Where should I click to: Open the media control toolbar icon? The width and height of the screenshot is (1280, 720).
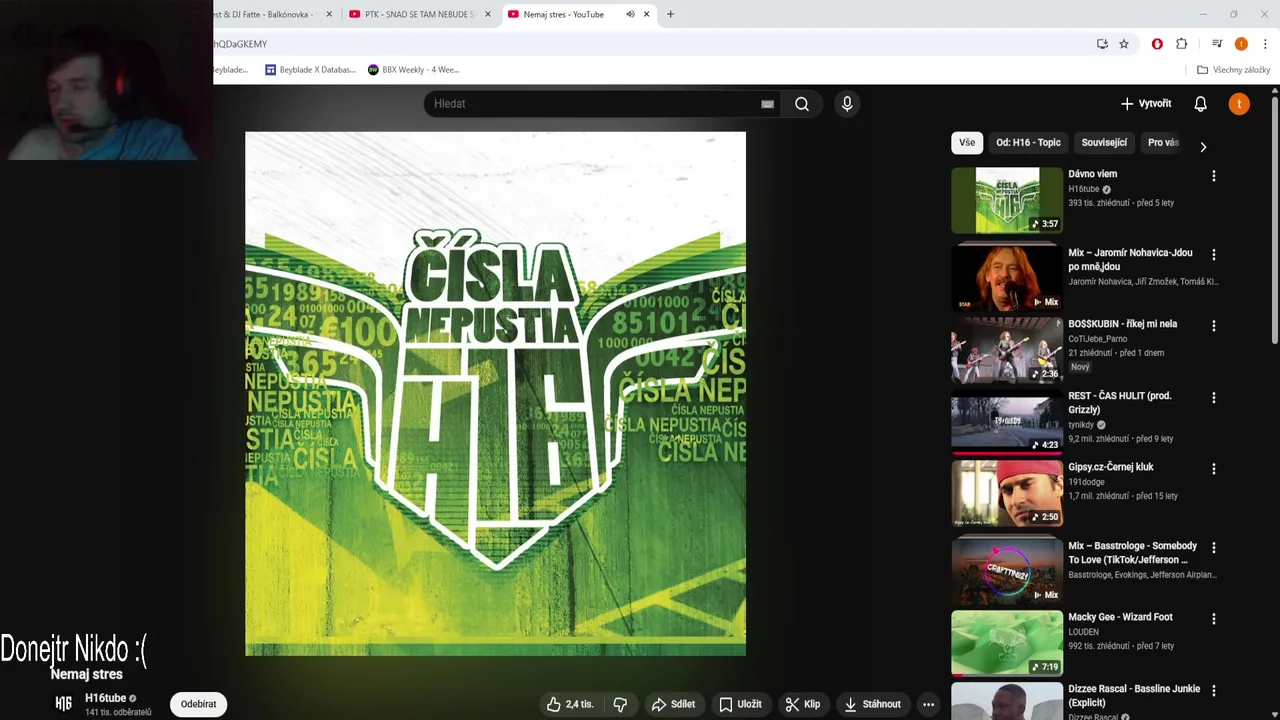(x=1217, y=44)
